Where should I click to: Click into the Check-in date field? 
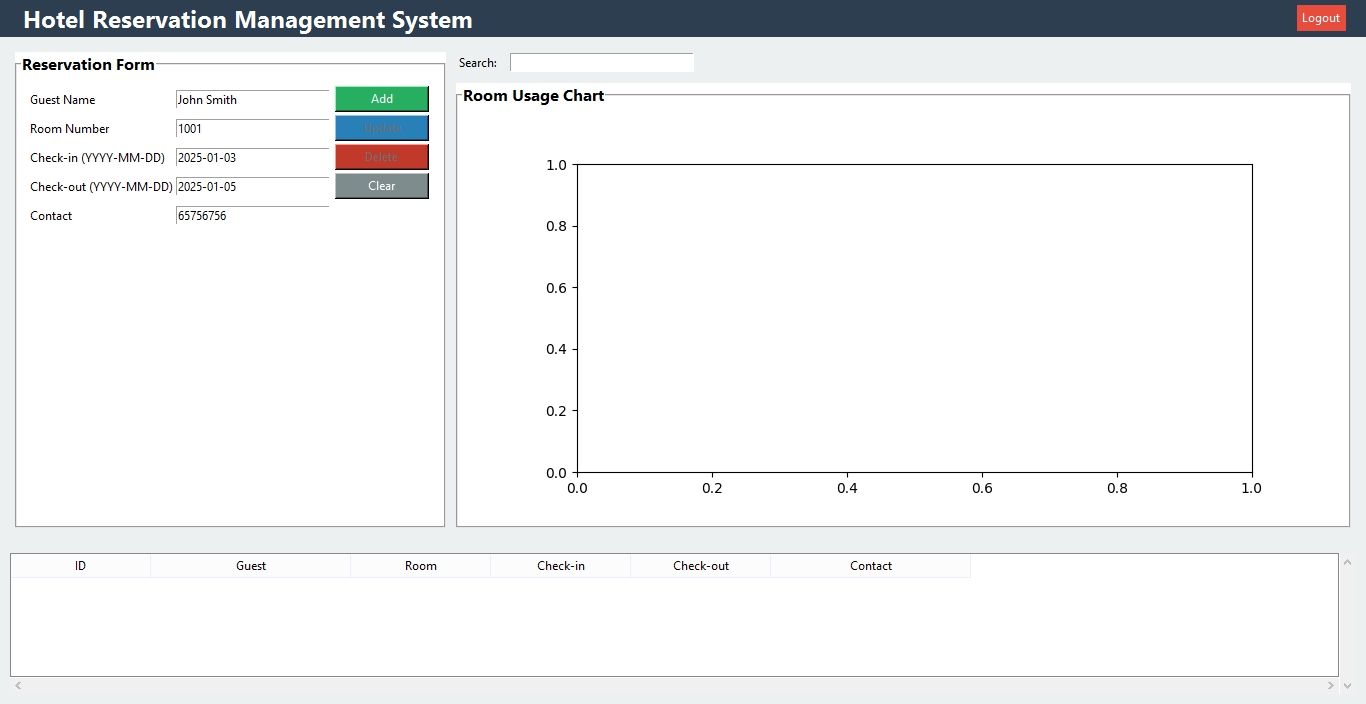252,158
